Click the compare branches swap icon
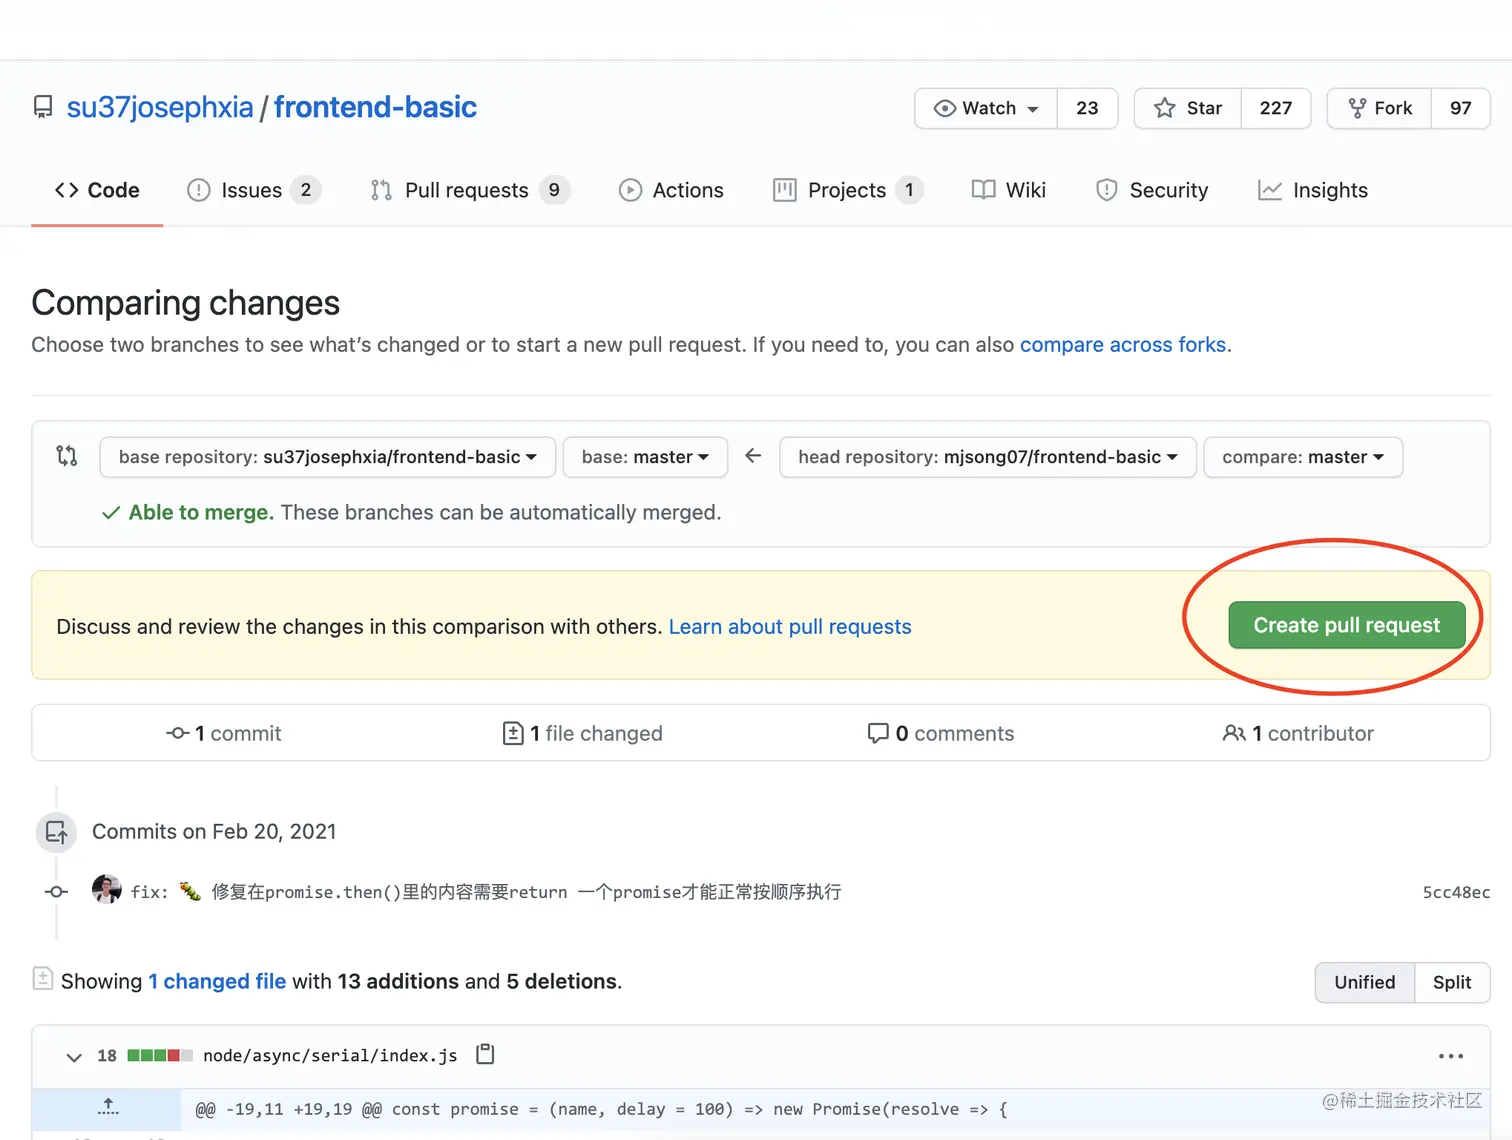The image size is (1512, 1140). tap(66, 456)
